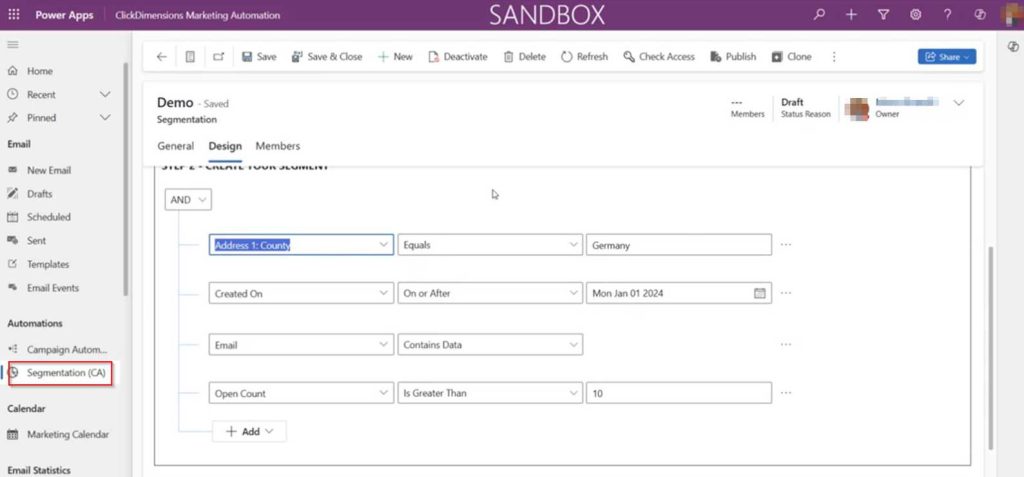The height and width of the screenshot is (477, 1024).
Task: Click the Copilot icon in right rail
Action: (x=1013, y=46)
